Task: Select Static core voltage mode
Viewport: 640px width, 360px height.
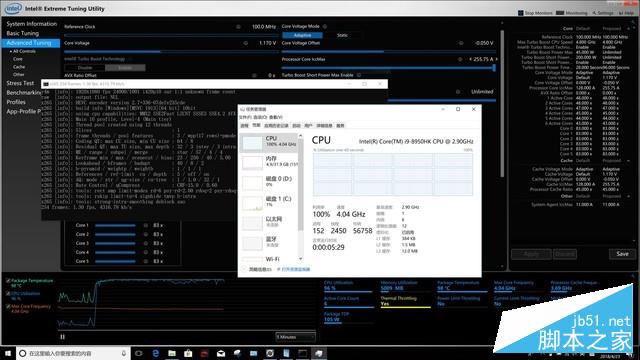Action: pyautogui.click(x=342, y=35)
